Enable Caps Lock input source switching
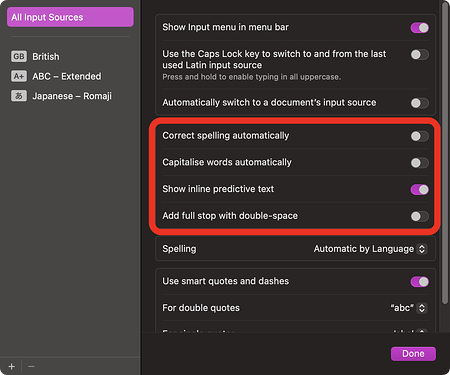This screenshot has width=450, height=375. (420, 54)
